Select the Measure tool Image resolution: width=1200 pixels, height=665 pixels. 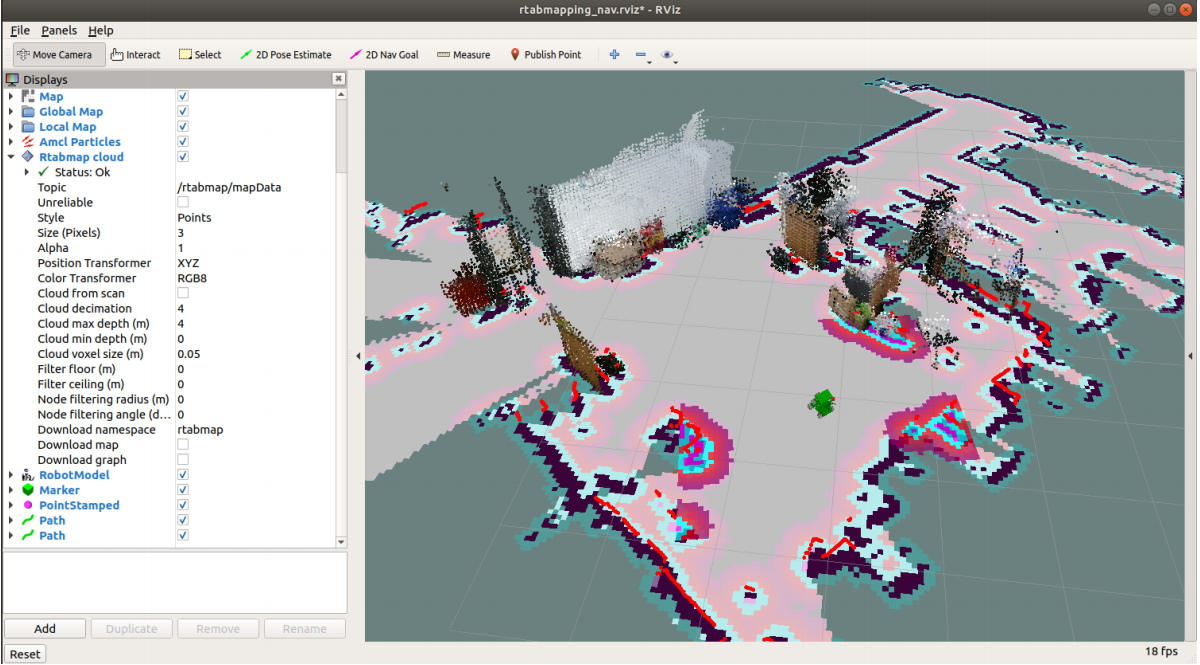464,55
